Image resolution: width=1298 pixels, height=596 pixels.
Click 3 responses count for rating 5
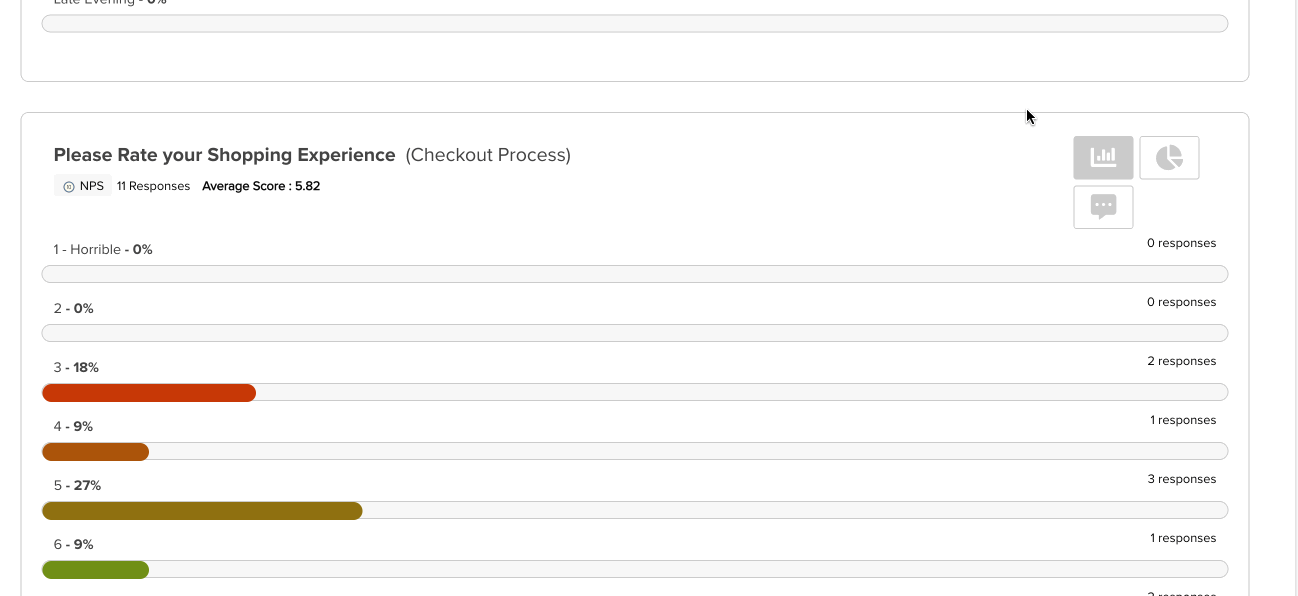click(x=1181, y=479)
